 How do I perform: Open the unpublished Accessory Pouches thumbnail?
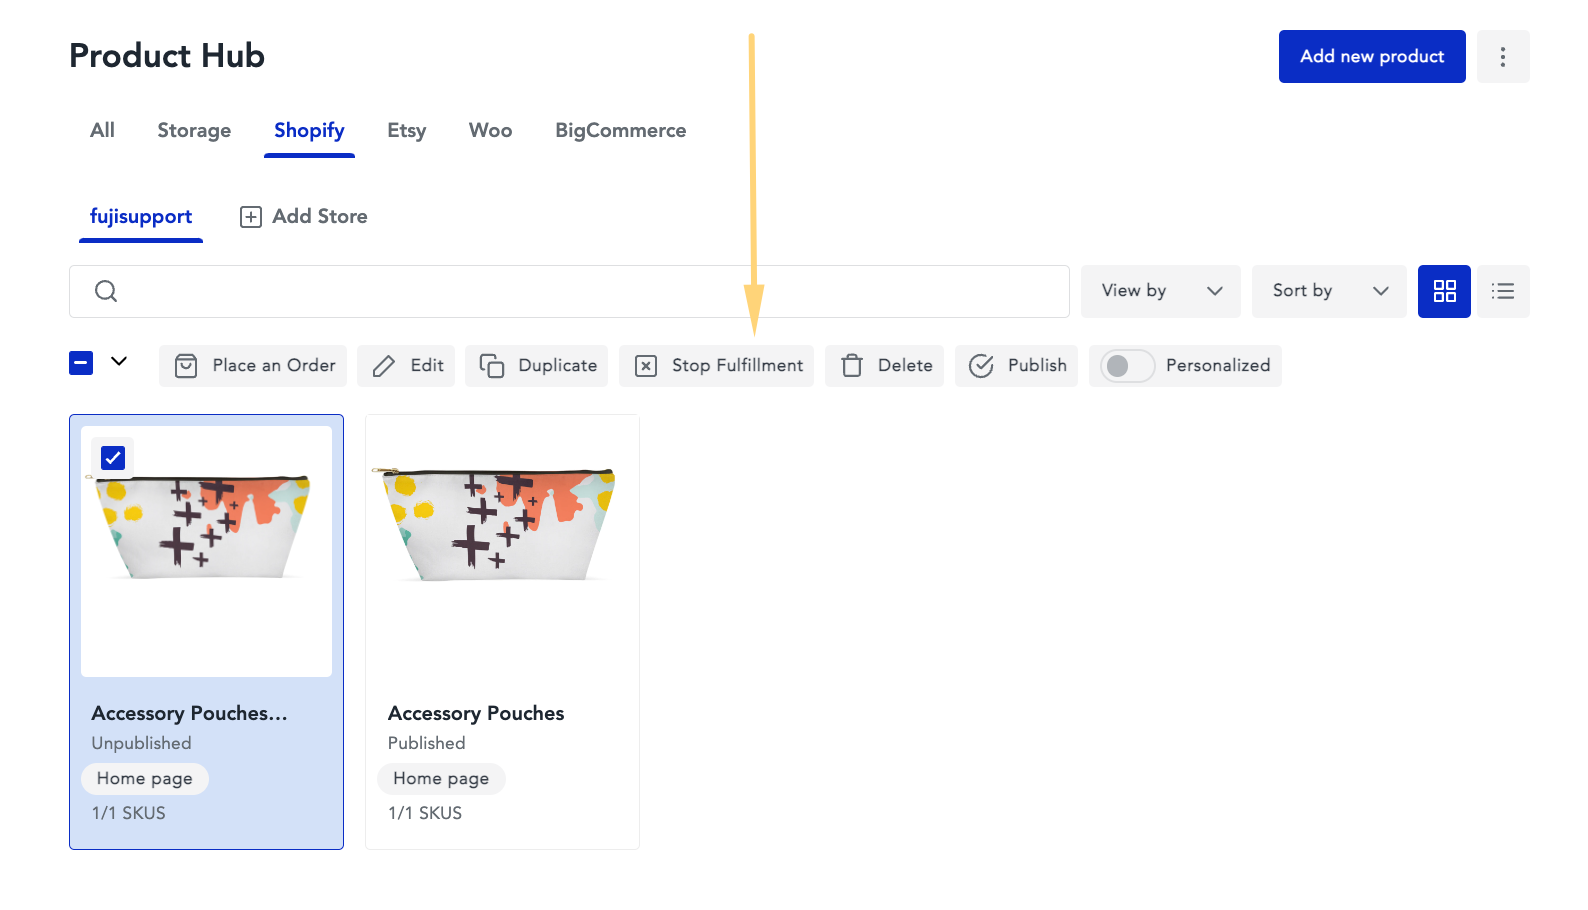(x=207, y=552)
